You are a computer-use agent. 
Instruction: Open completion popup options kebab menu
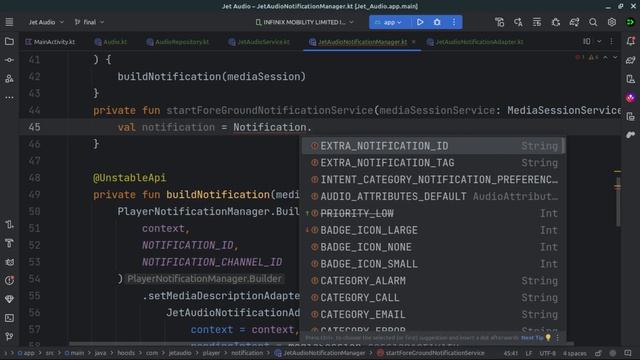point(558,338)
